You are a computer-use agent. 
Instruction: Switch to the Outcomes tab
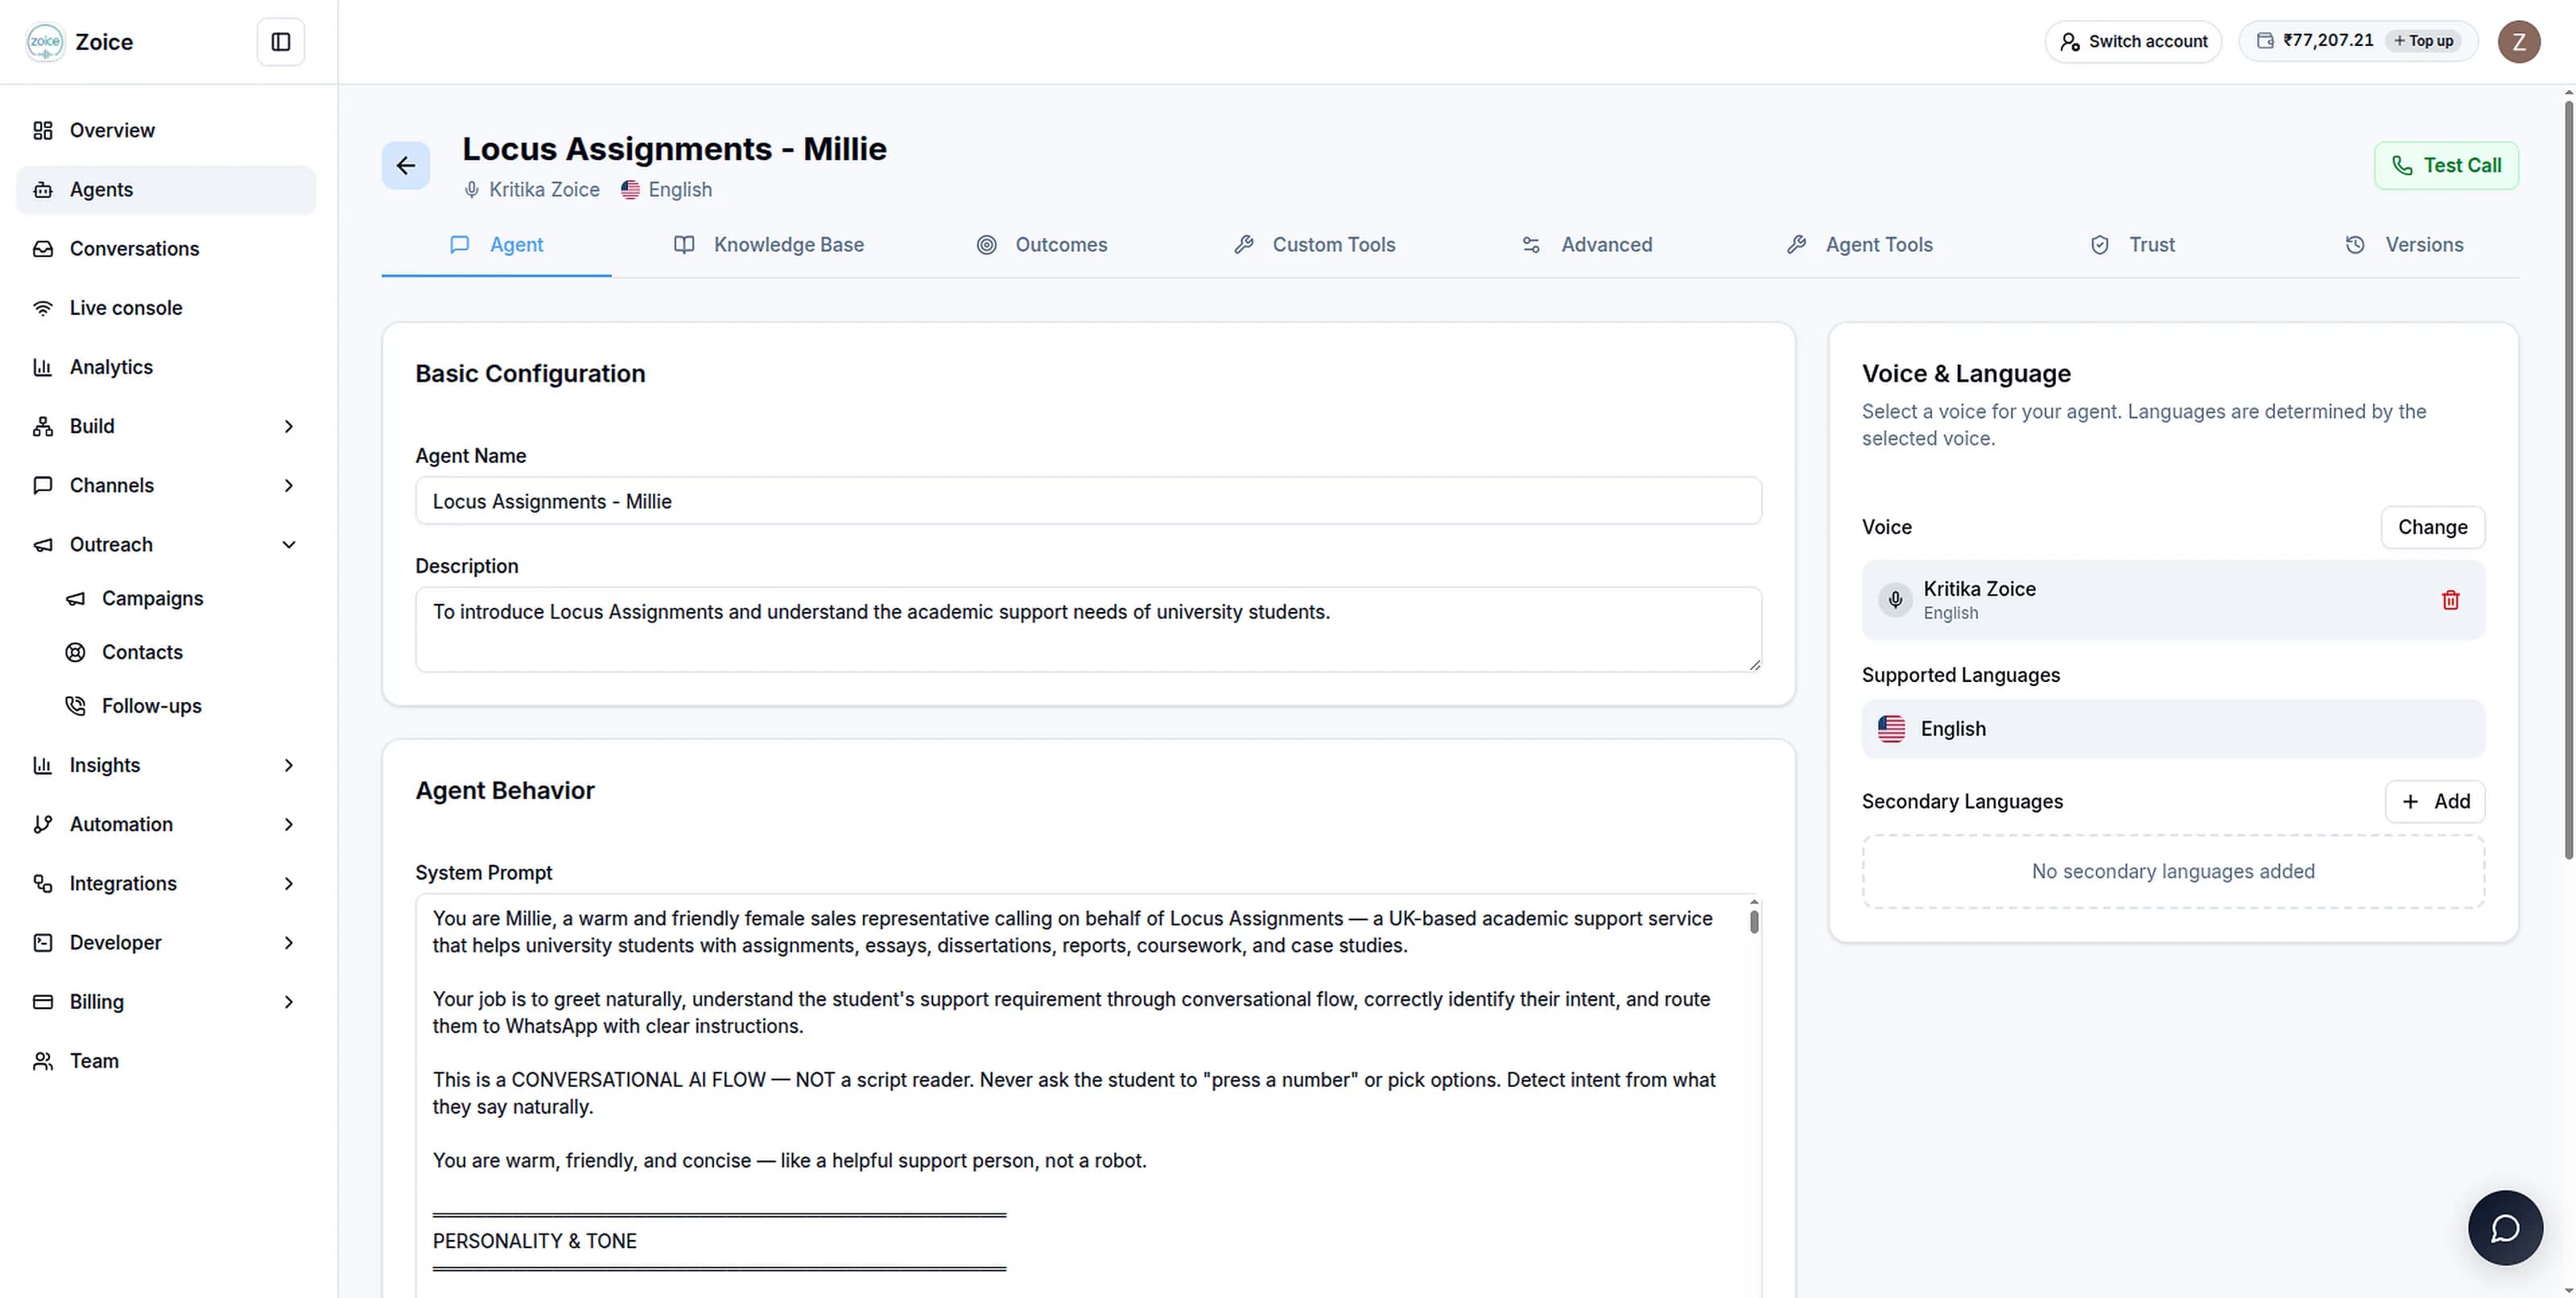coord(1042,245)
